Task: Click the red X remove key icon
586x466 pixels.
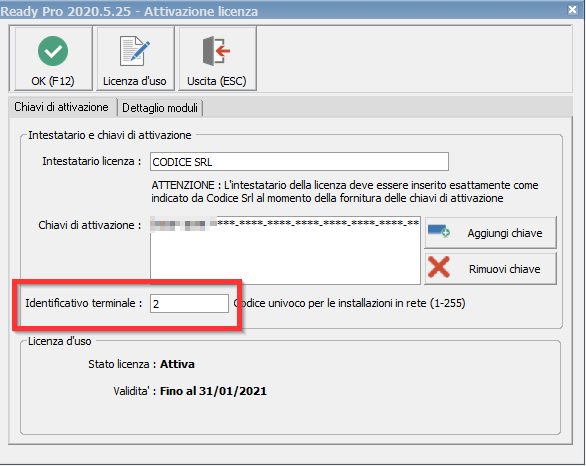Action: [439, 267]
